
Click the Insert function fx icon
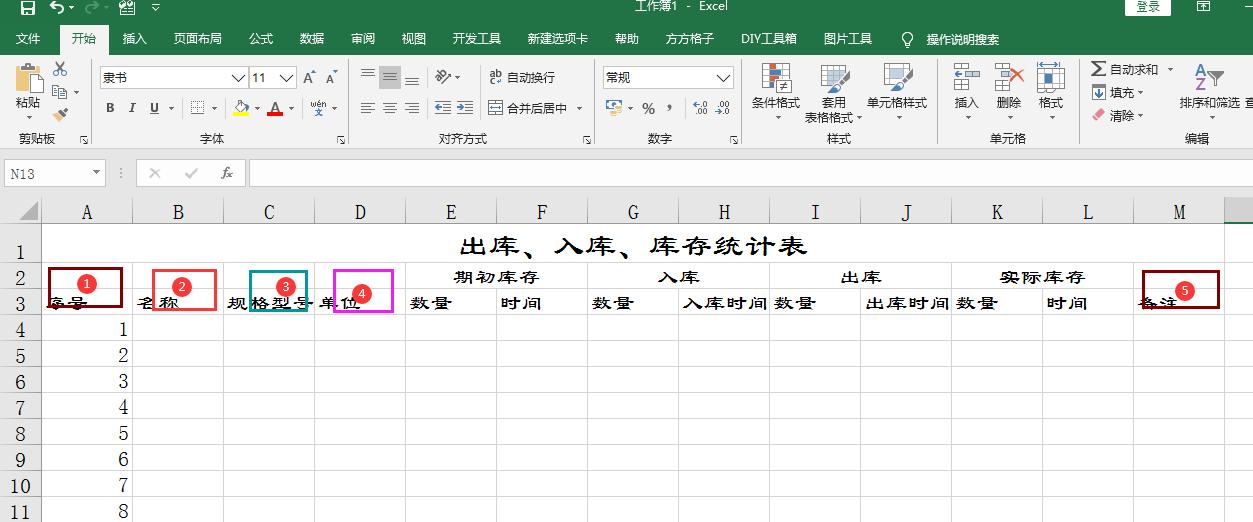coord(227,173)
